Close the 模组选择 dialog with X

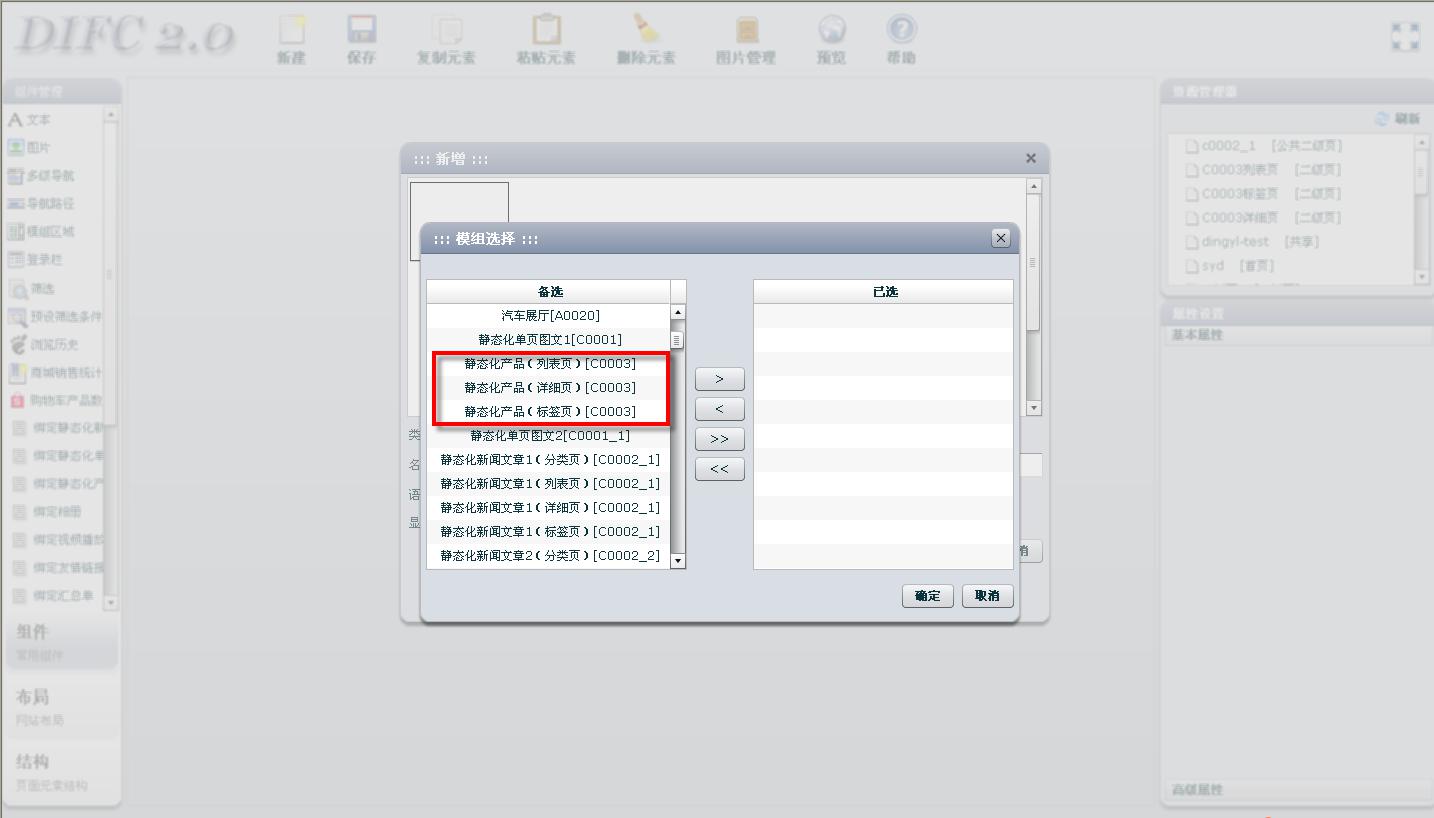click(x=1000, y=238)
